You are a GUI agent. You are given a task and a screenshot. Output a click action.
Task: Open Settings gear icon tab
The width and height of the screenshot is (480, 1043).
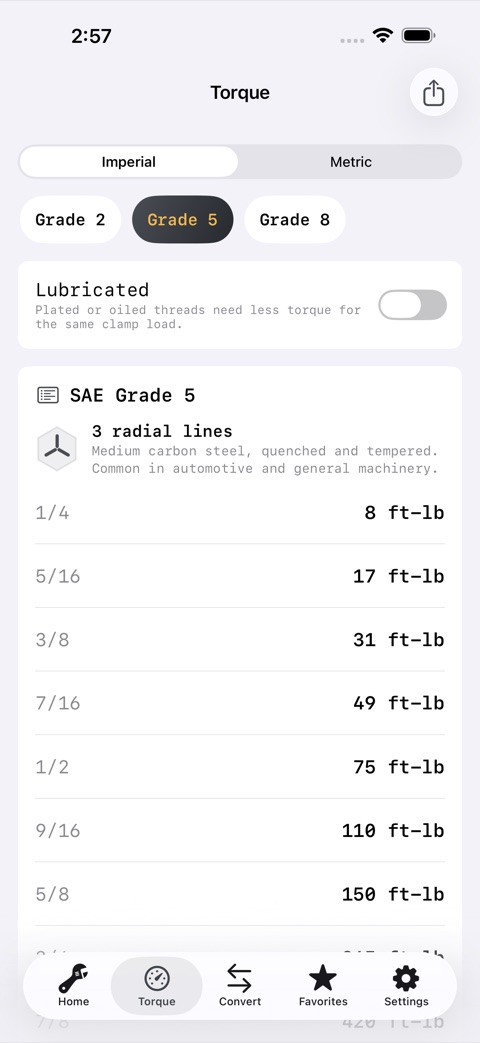(406, 986)
